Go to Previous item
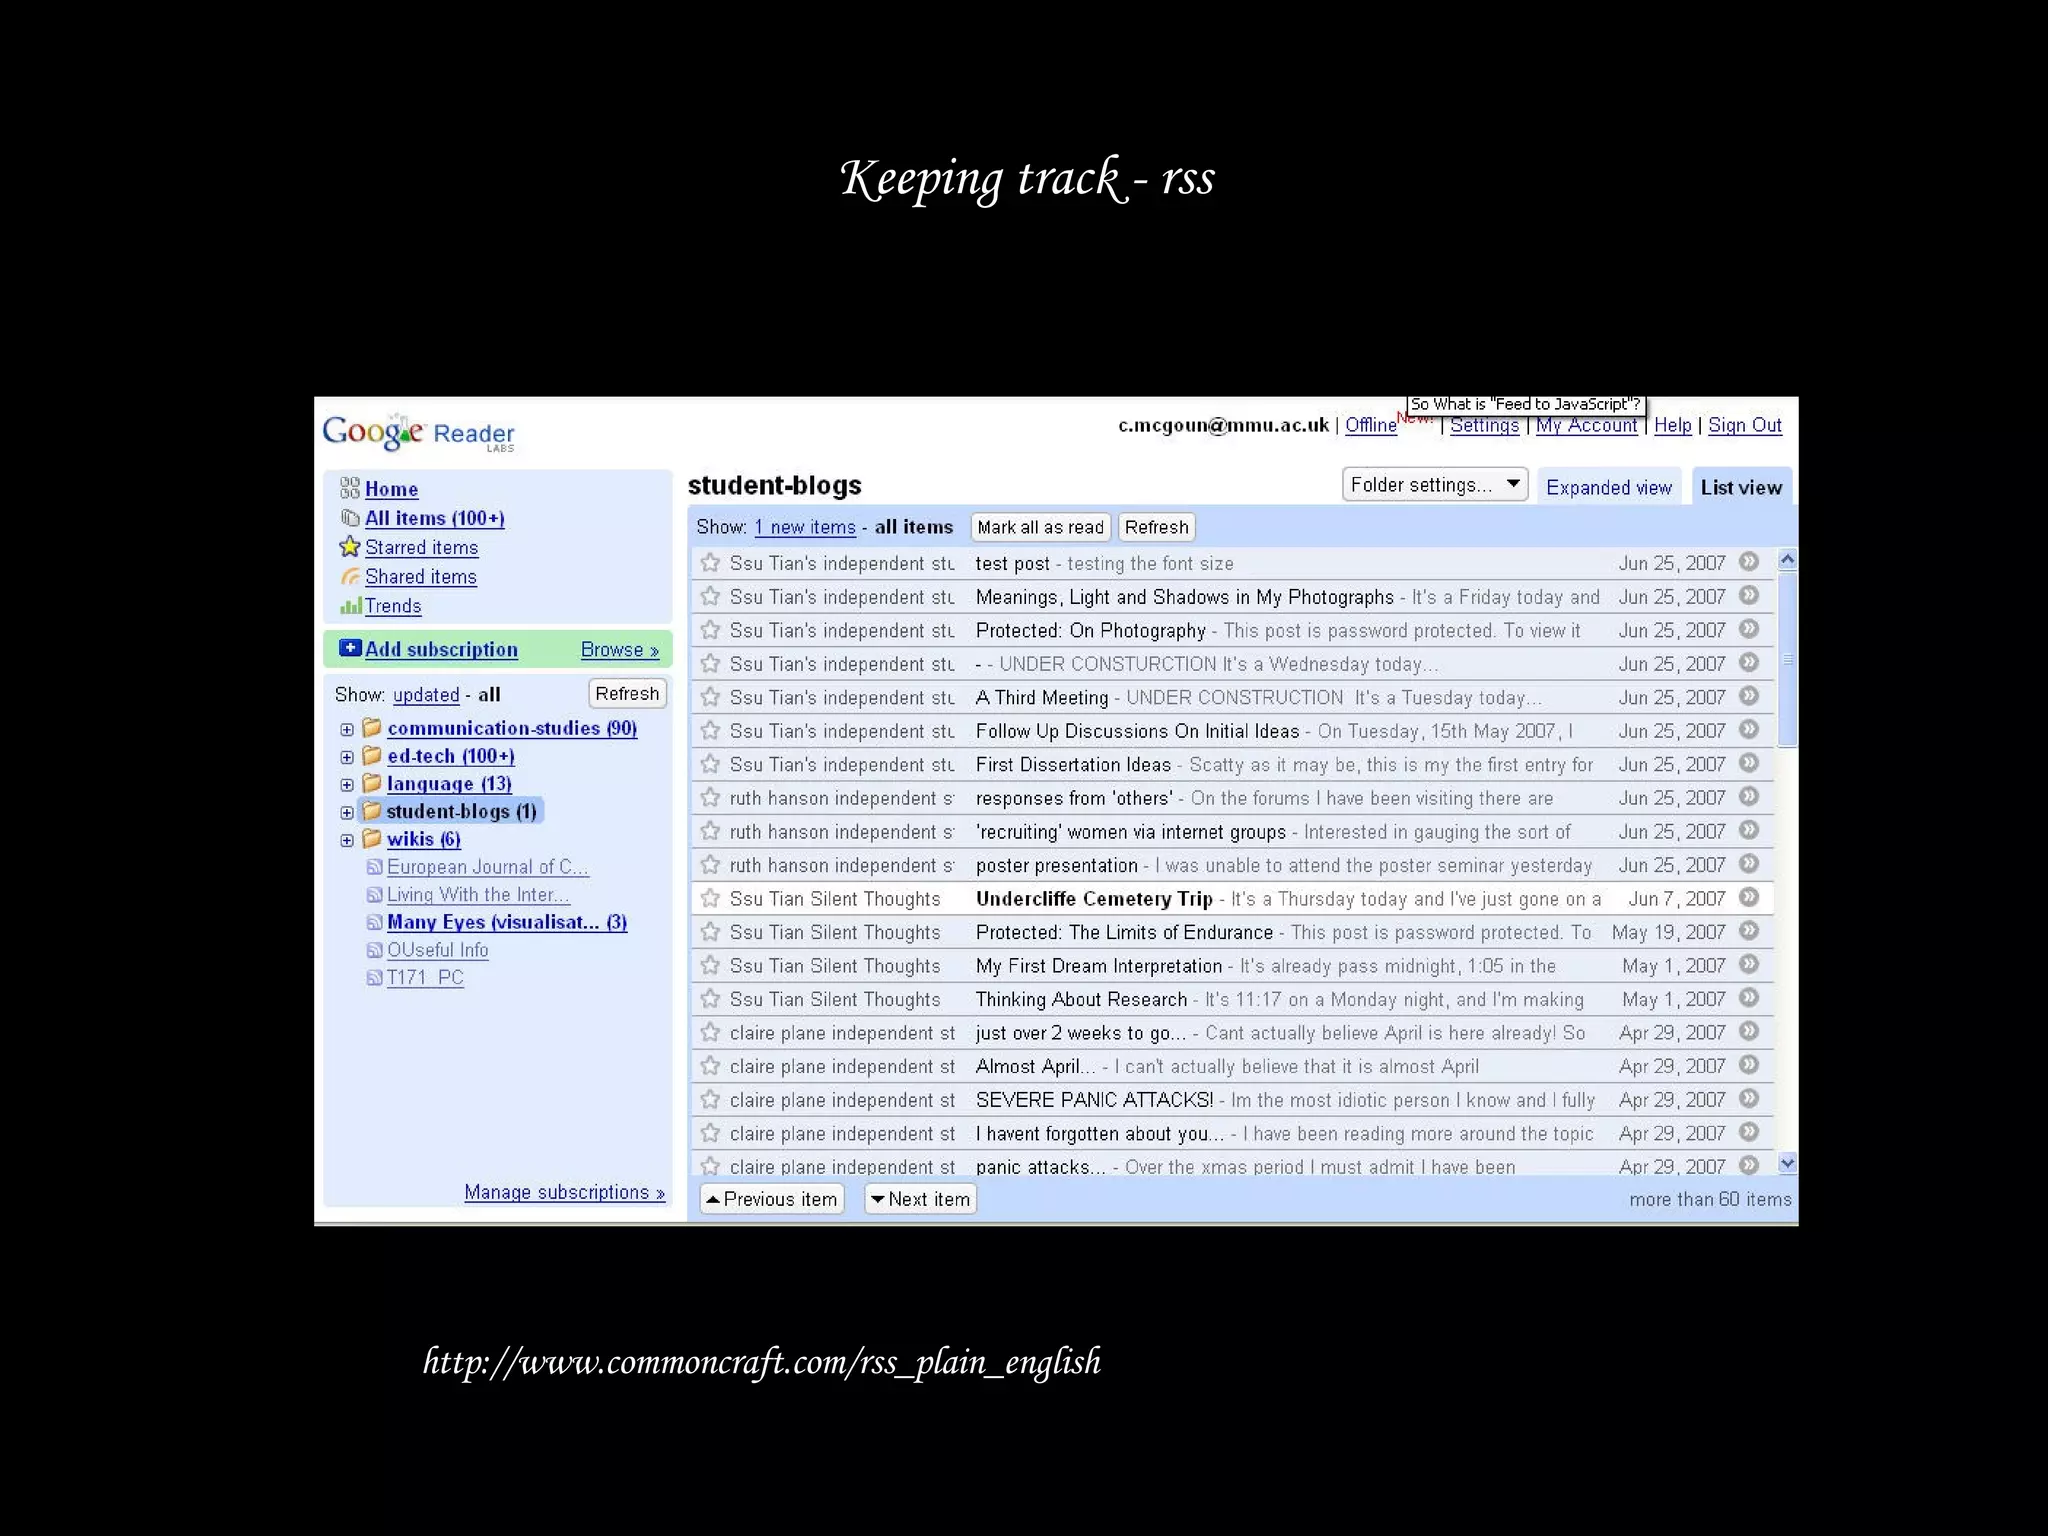The height and width of the screenshot is (1536, 2048). [771, 1199]
